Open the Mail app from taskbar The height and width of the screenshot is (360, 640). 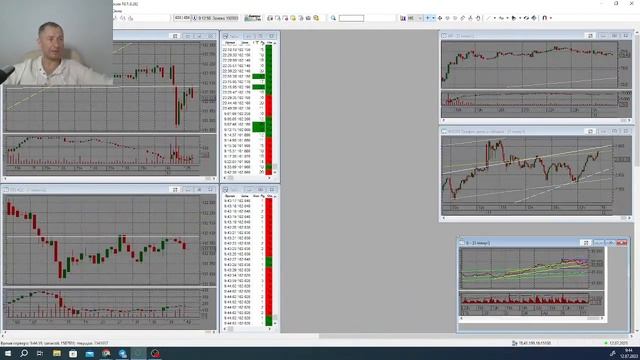point(90,353)
